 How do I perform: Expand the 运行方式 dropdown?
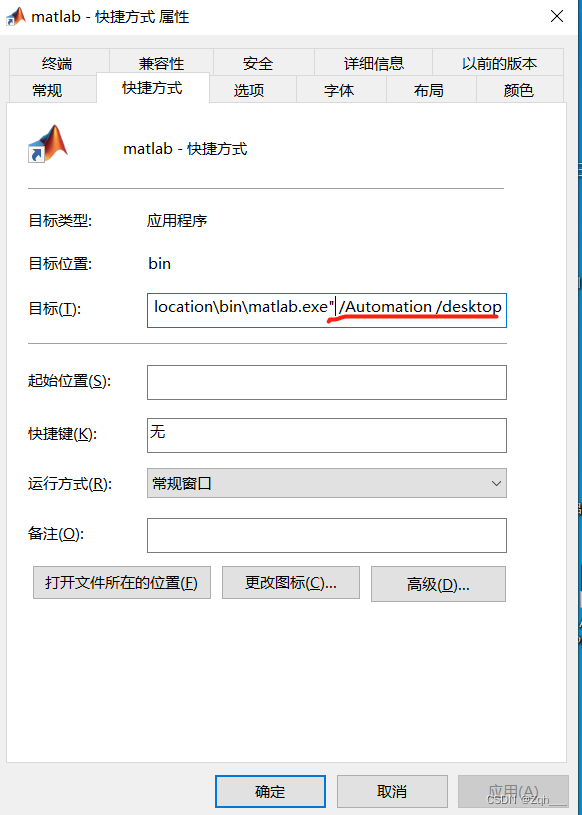click(x=327, y=483)
